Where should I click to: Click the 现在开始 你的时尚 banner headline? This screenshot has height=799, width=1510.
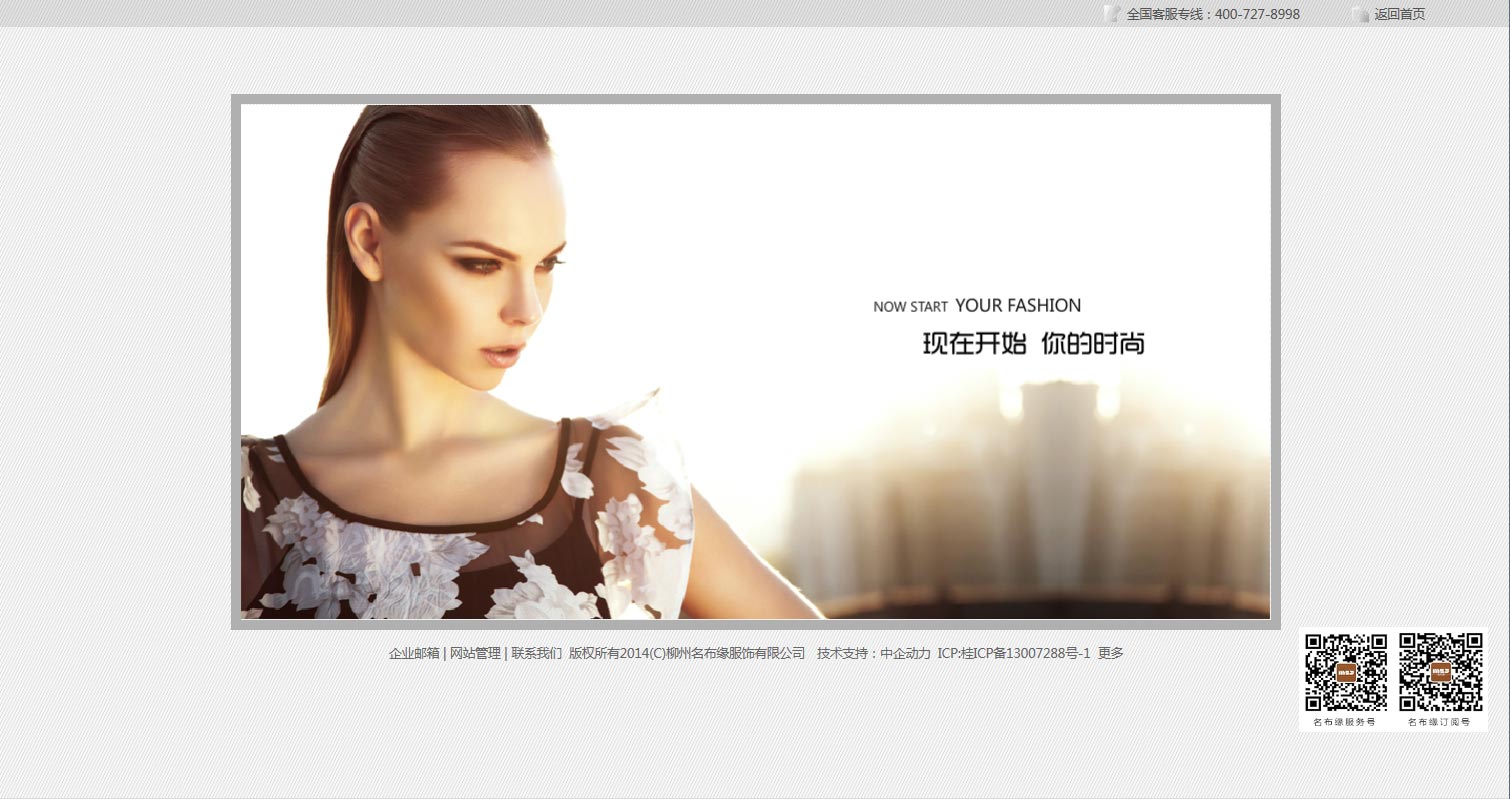1033,344
